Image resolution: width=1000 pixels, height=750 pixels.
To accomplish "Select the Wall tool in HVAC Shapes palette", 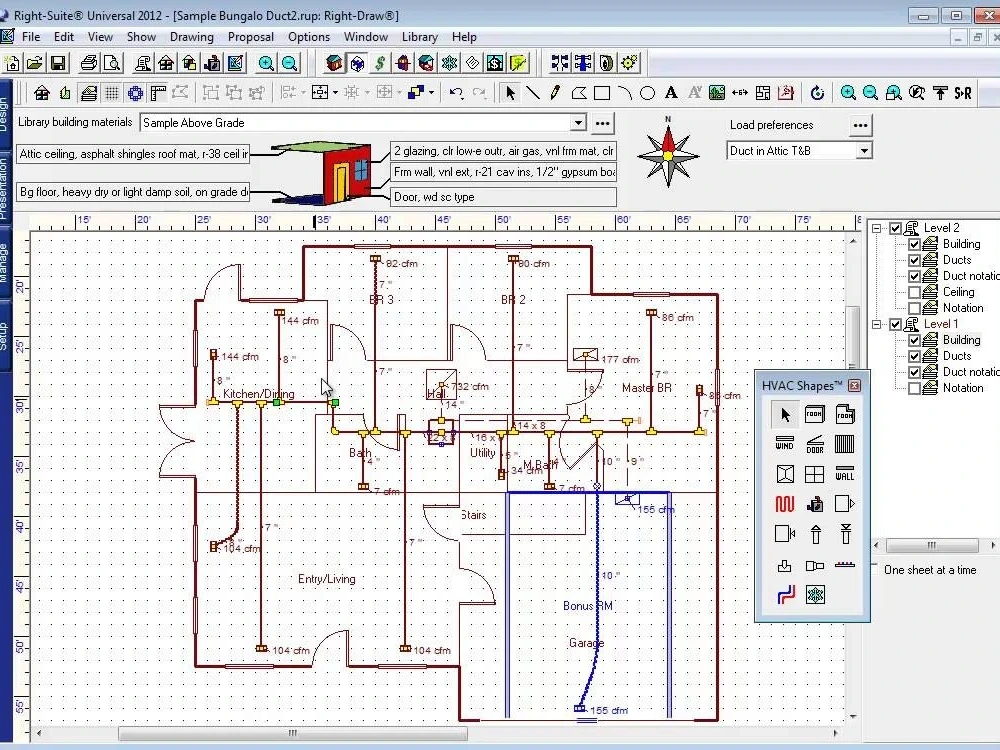I will [846, 475].
